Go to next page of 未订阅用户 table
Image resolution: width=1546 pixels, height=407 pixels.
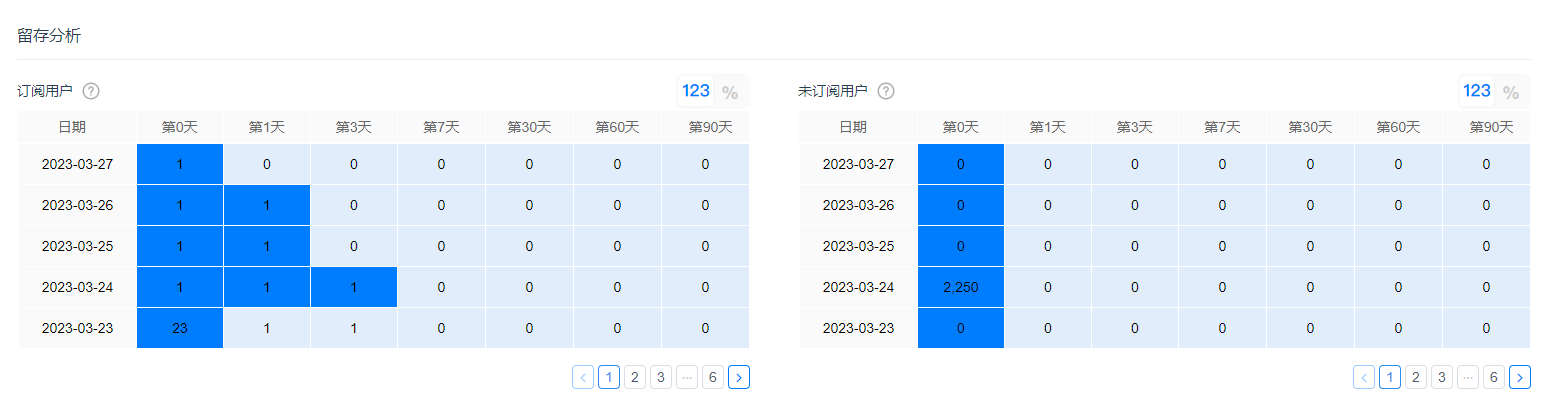tap(1520, 377)
